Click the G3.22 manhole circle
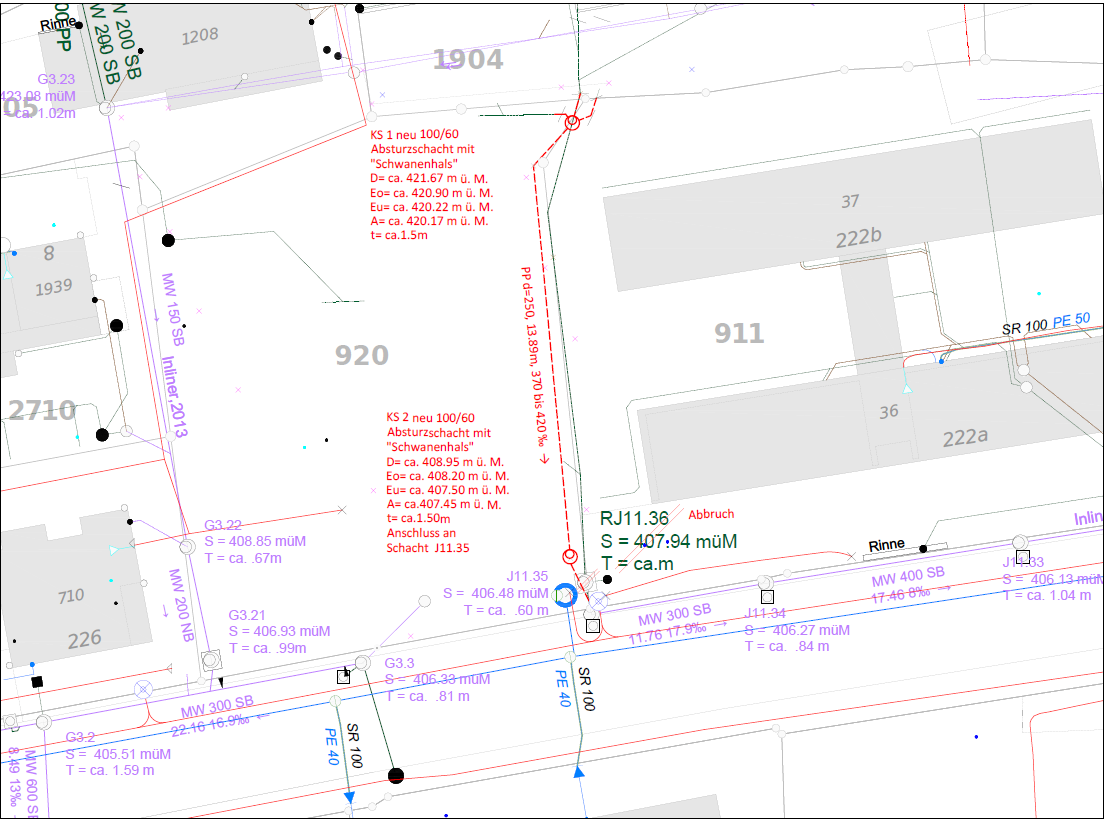Screen dimensions: 1104x819 click(x=186, y=547)
